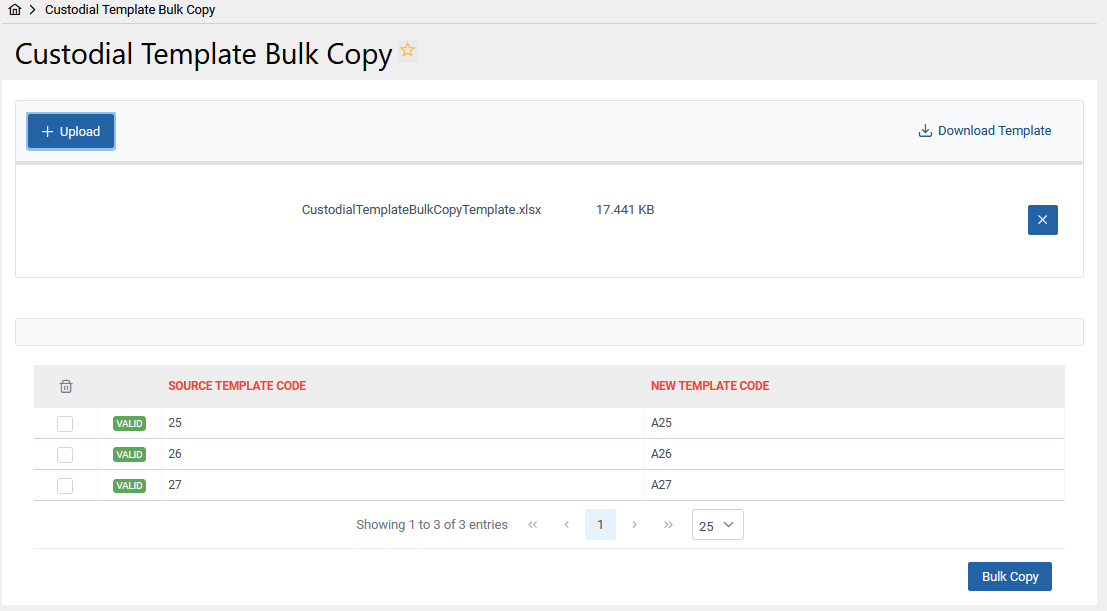
Task: Remove the uploaded file using the X button
Action: (x=1042, y=219)
